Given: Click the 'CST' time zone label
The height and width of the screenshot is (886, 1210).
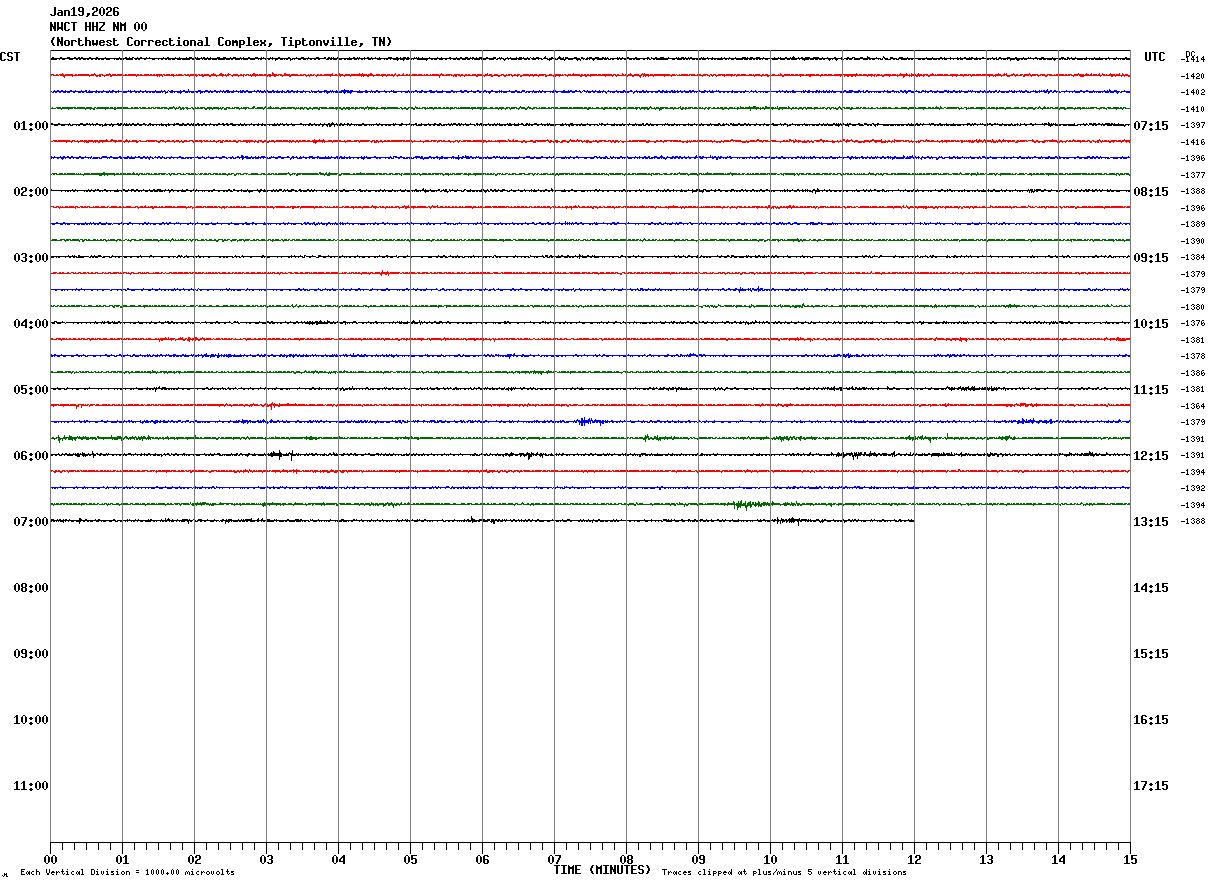Looking at the screenshot, I should coord(10,57).
